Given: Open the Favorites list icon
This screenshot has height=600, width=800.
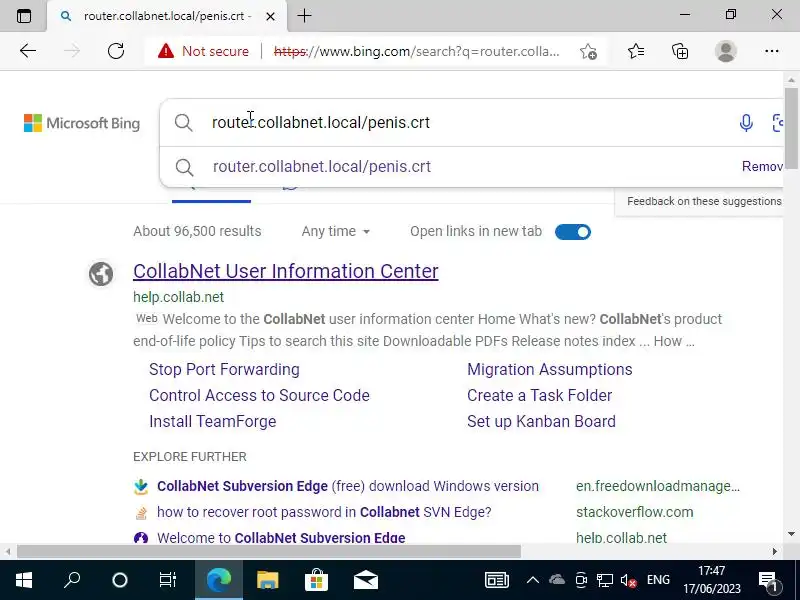Looking at the screenshot, I should pos(636,51).
